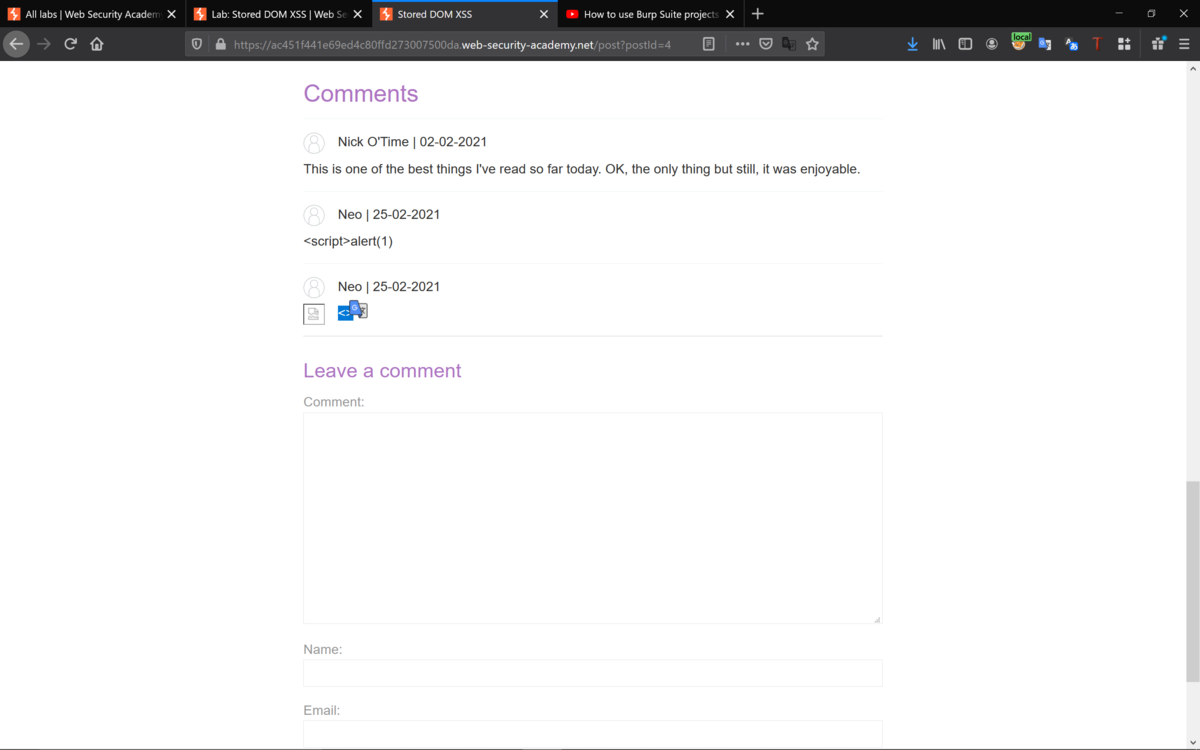Focus the Name input field

(x=592, y=673)
